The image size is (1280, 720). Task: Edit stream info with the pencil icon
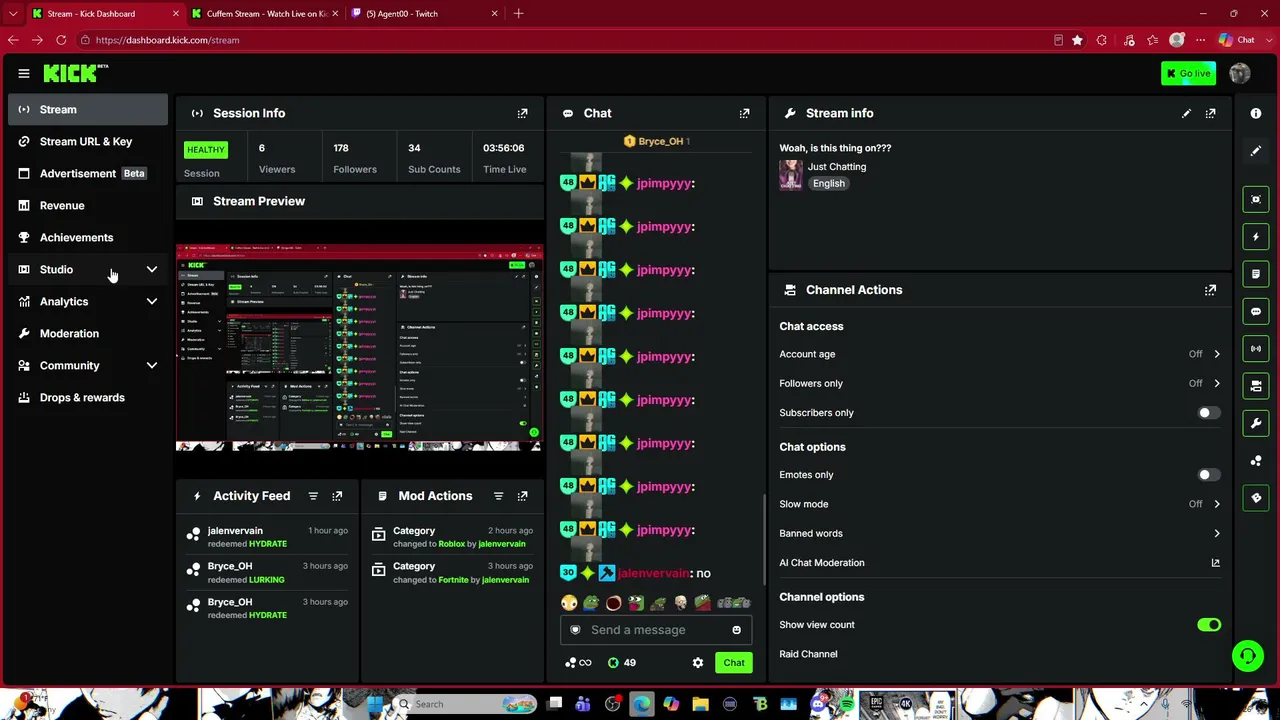[x=1186, y=114]
